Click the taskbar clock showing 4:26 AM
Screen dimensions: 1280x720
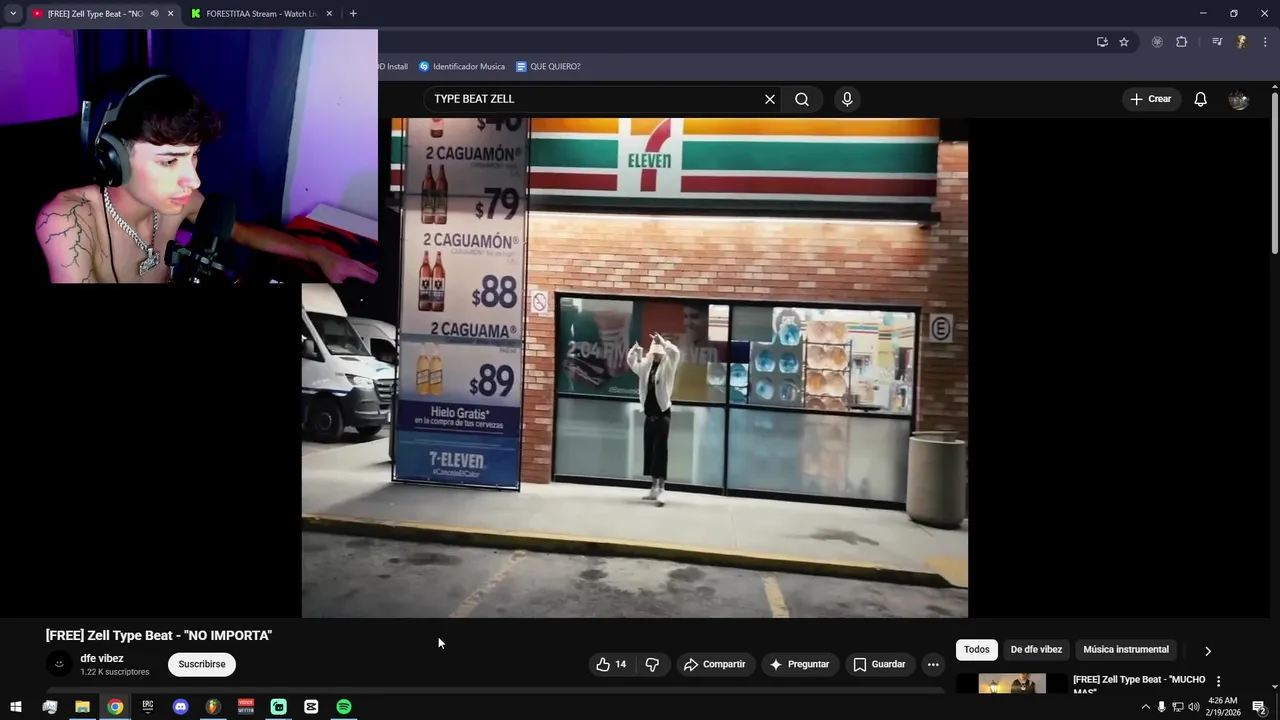1223,707
